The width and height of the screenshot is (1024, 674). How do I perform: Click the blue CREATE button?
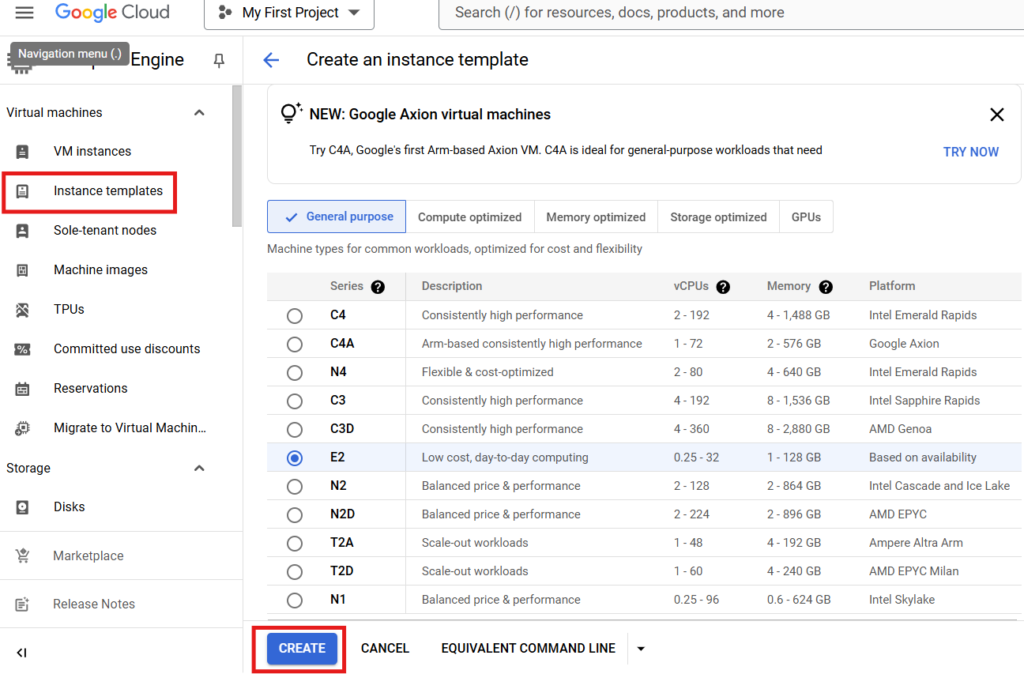pyautogui.click(x=302, y=648)
